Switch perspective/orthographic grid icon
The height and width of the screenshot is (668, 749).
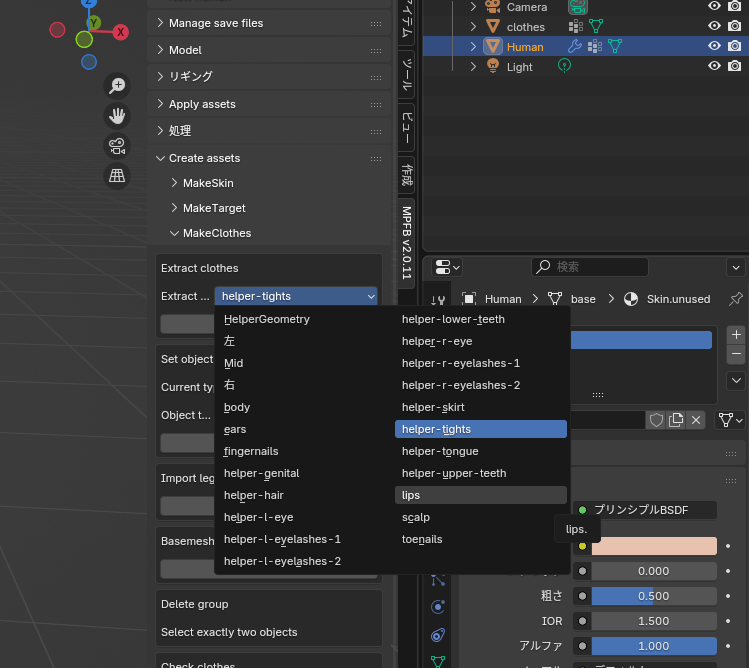pyautogui.click(x=117, y=176)
